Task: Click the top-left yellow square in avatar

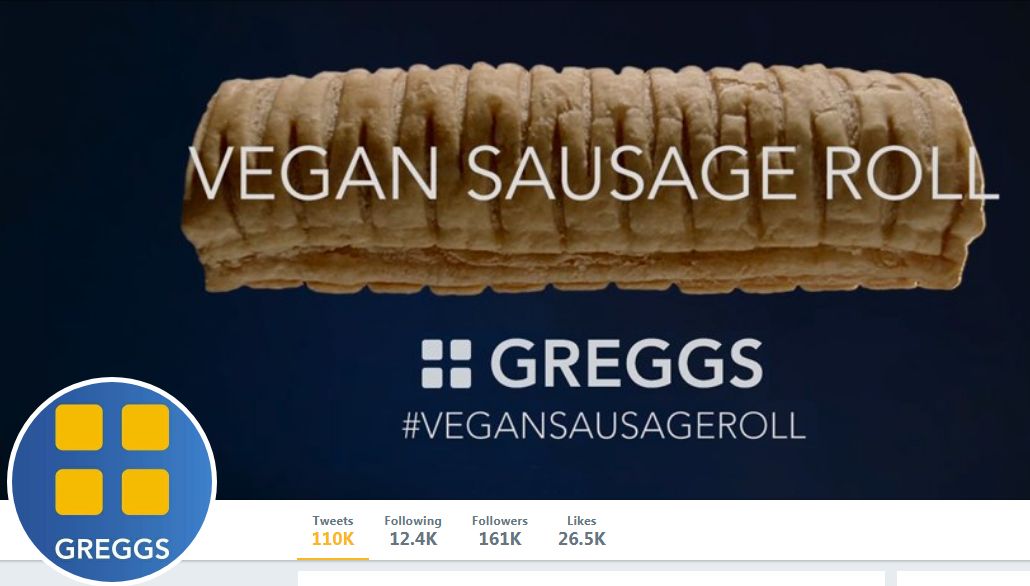Action: (79, 427)
